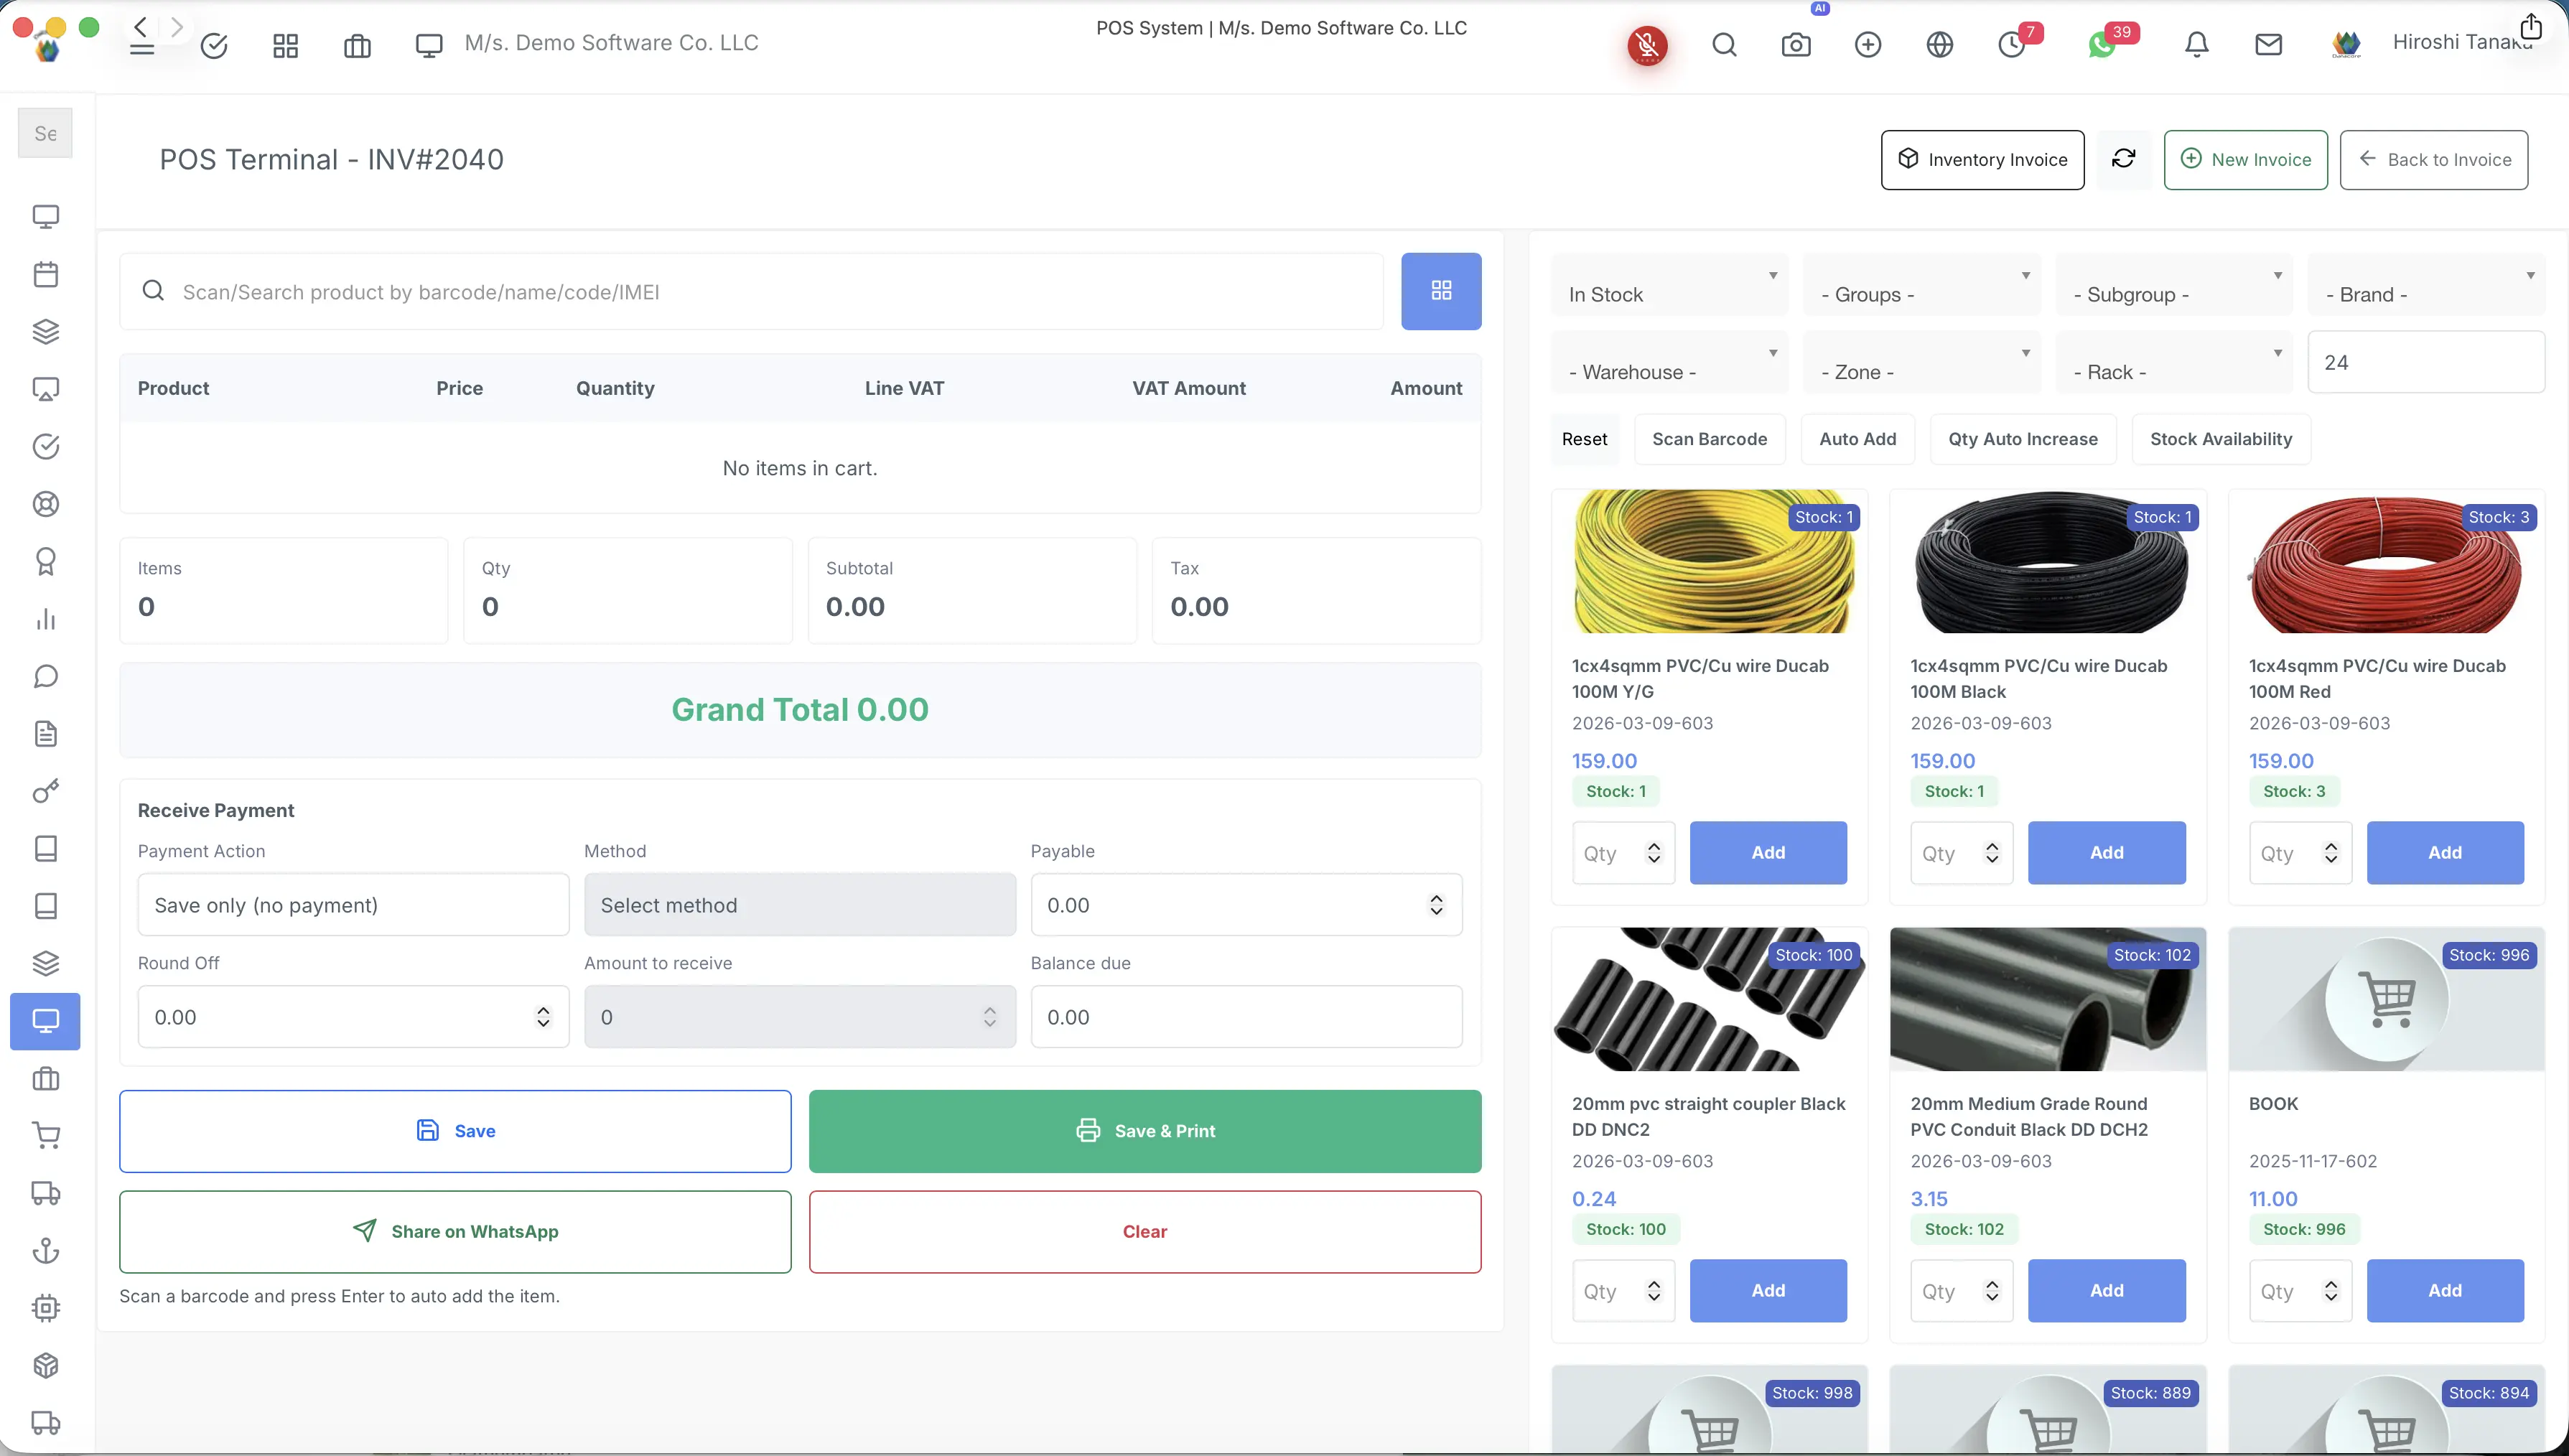Click the muted microphone red button
The width and height of the screenshot is (2569, 1456).
click(1647, 45)
